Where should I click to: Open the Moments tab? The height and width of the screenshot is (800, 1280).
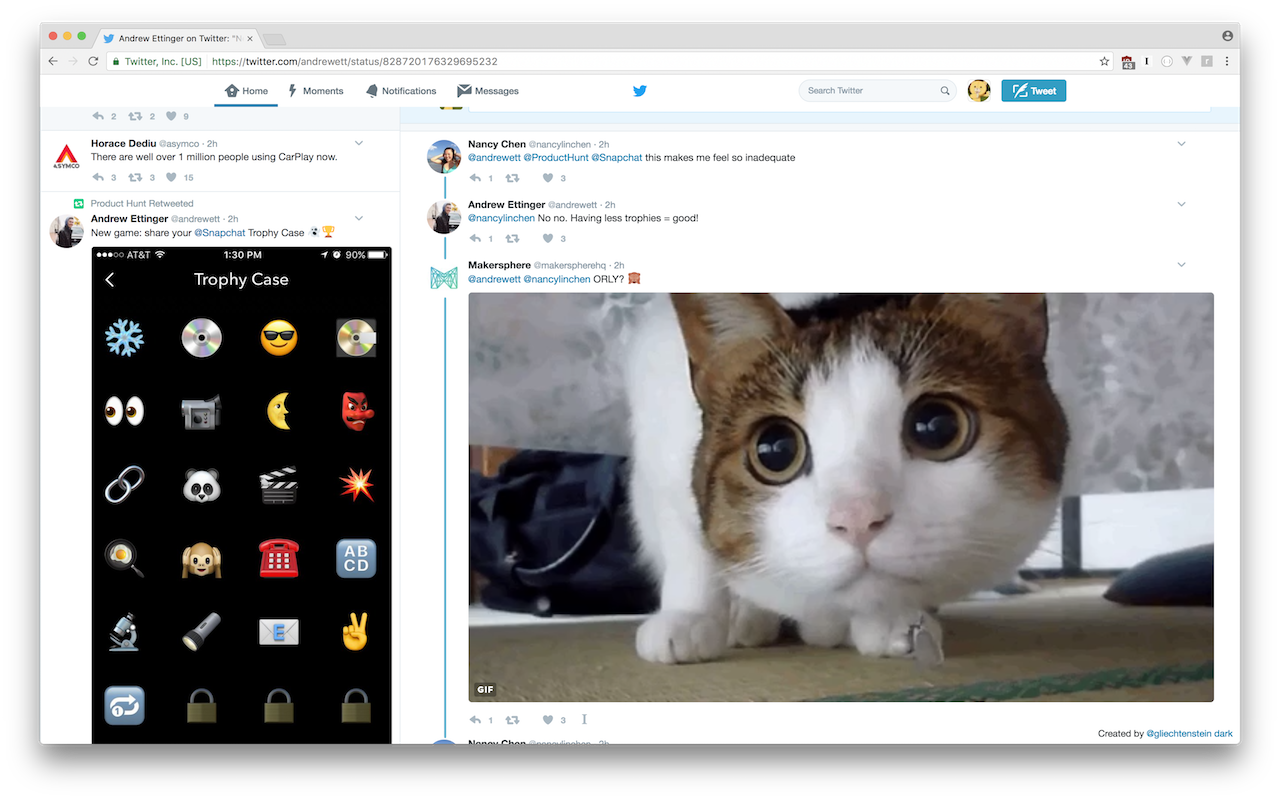pyautogui.click(x=315, y=91)
